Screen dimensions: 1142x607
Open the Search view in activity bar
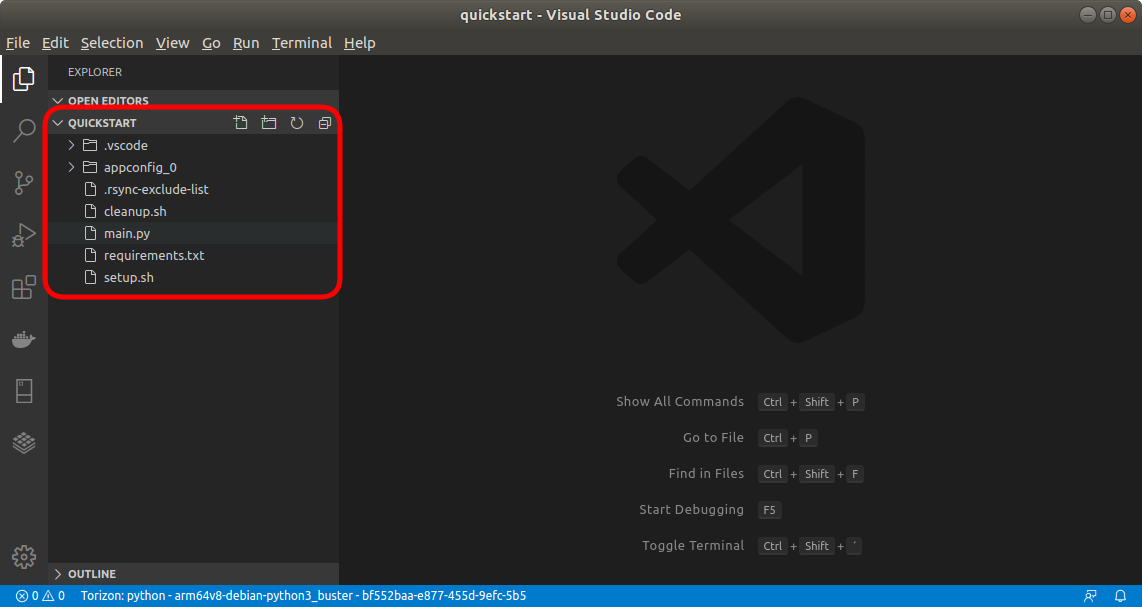point(24,131)
